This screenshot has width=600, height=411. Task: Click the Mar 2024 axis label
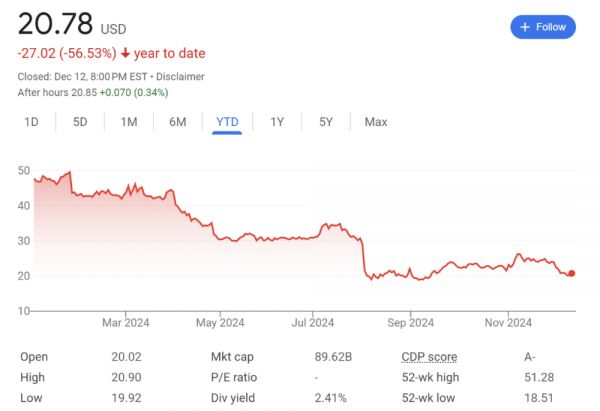coord(125,322)
